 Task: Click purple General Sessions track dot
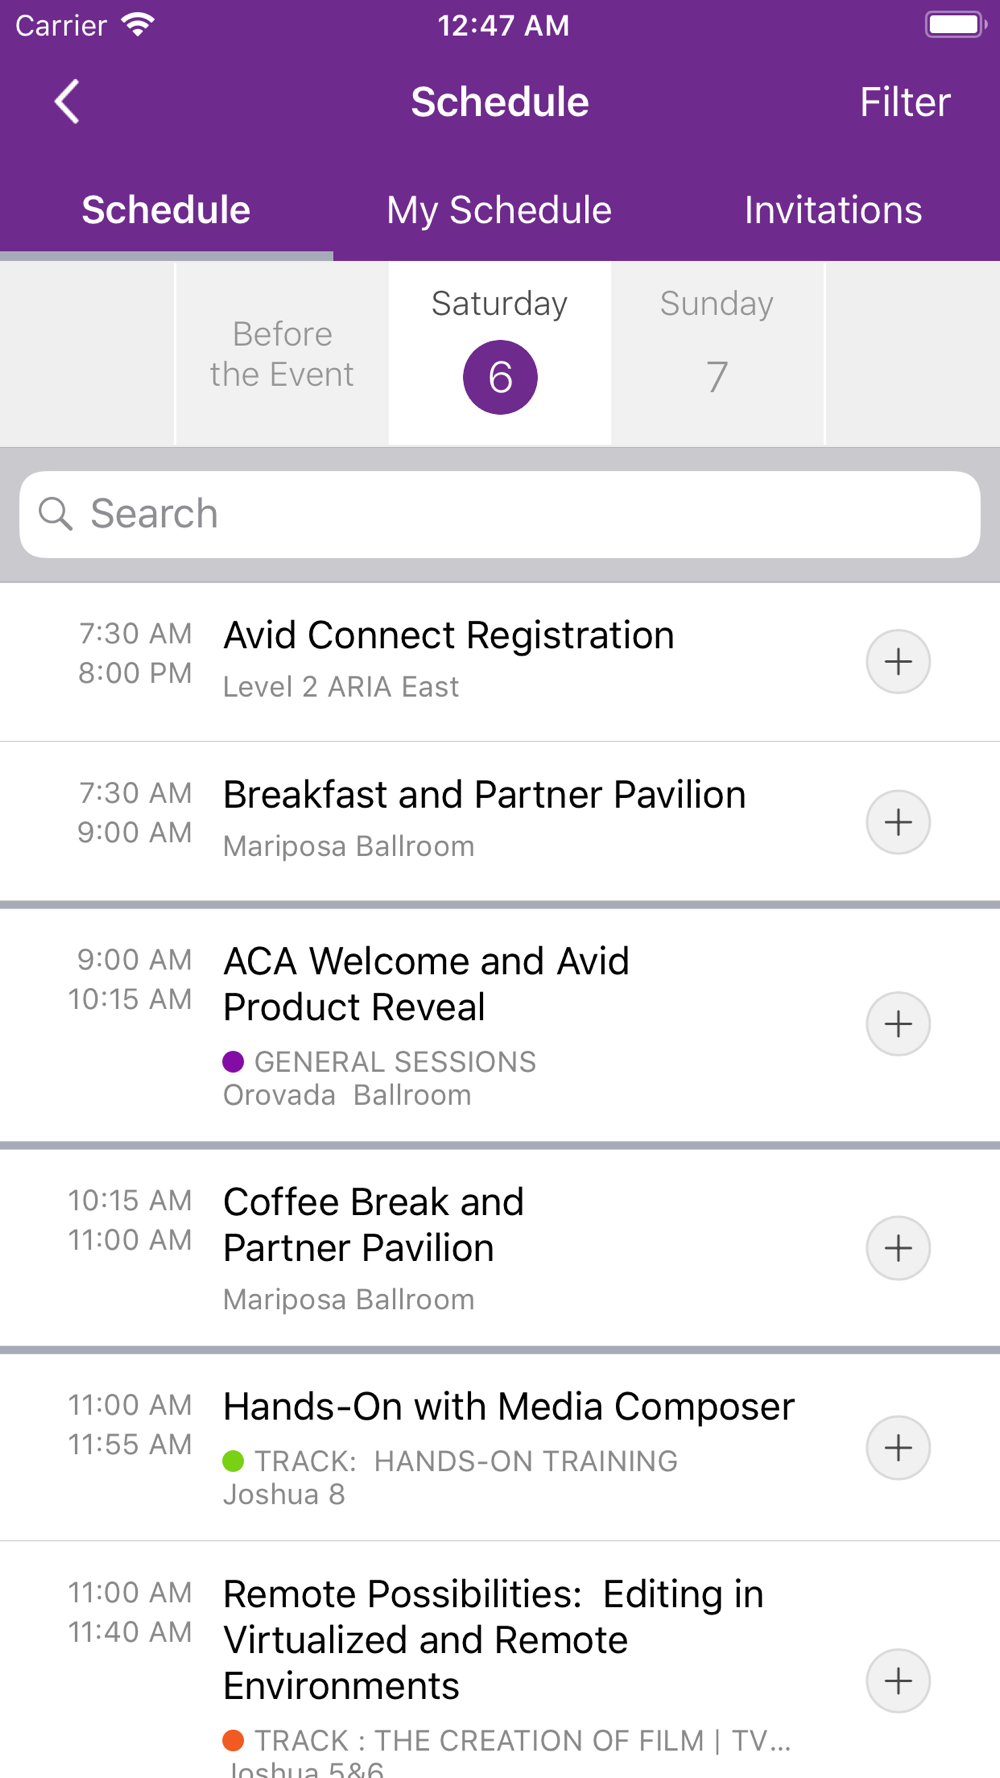point(233,1062)
